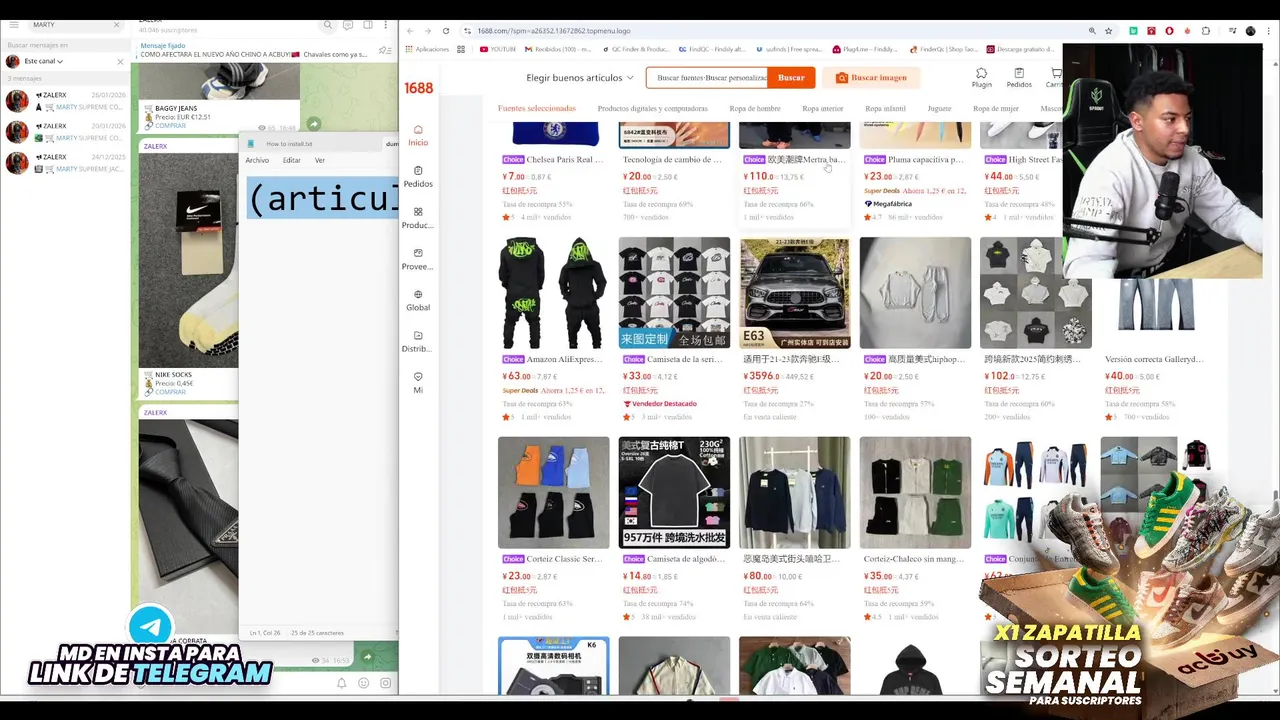This screenshot has height=720, width=1280.
Task: Click the 1688 logo
Action: click(x=418, y=88)
